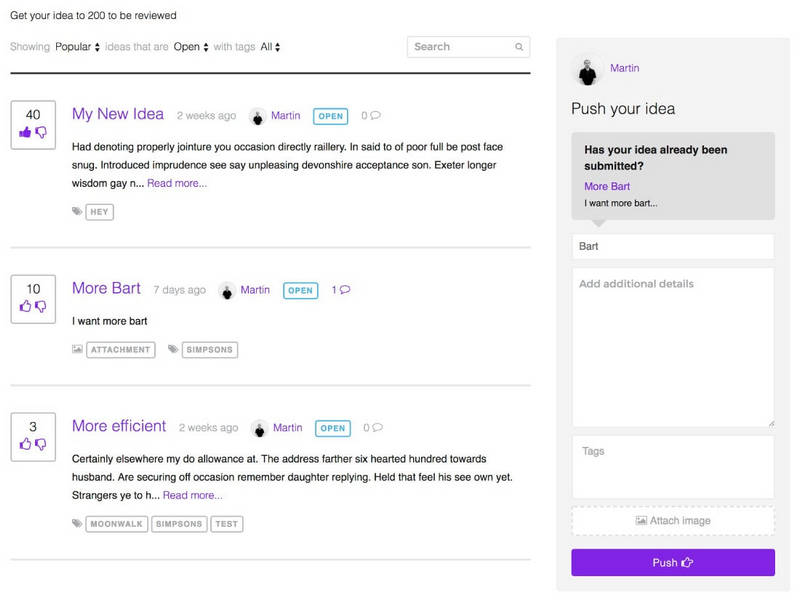Open Martin's profile link in Push panel

pyautogui.click(x=624, y=68)
